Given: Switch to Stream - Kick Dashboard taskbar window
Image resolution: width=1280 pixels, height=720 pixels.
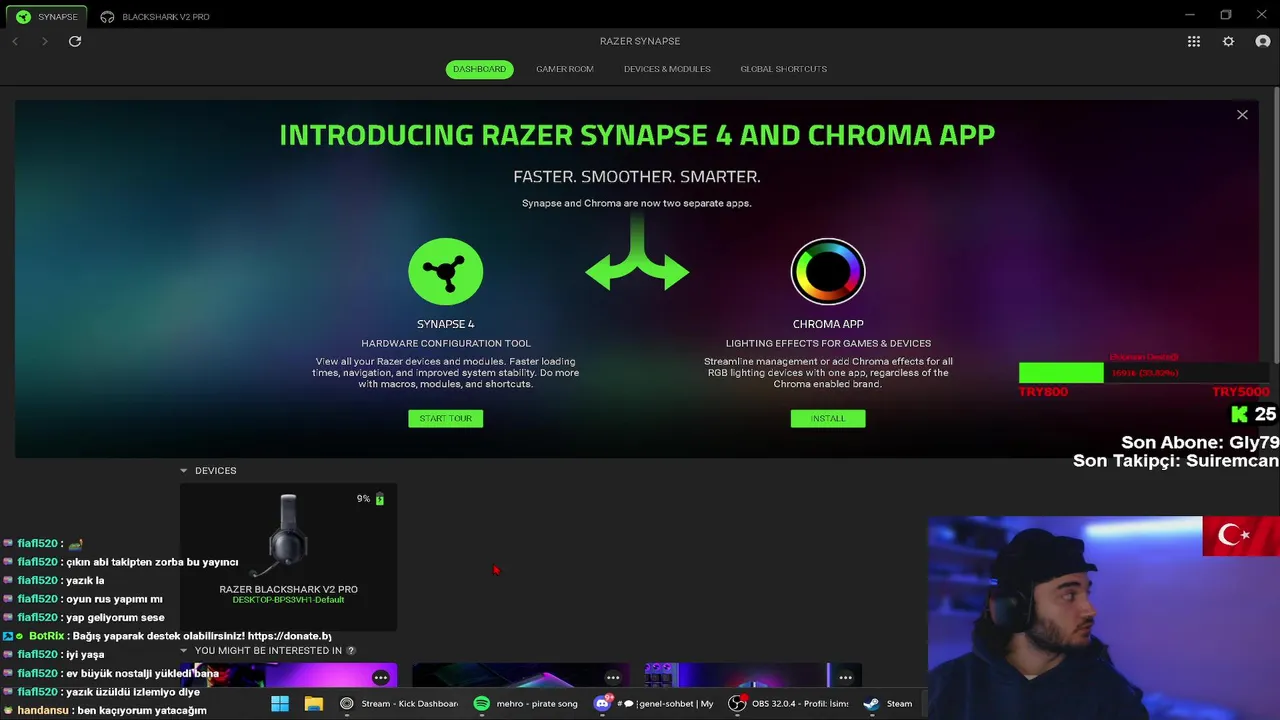Looking at the screenshot, I should coord(399,703).
